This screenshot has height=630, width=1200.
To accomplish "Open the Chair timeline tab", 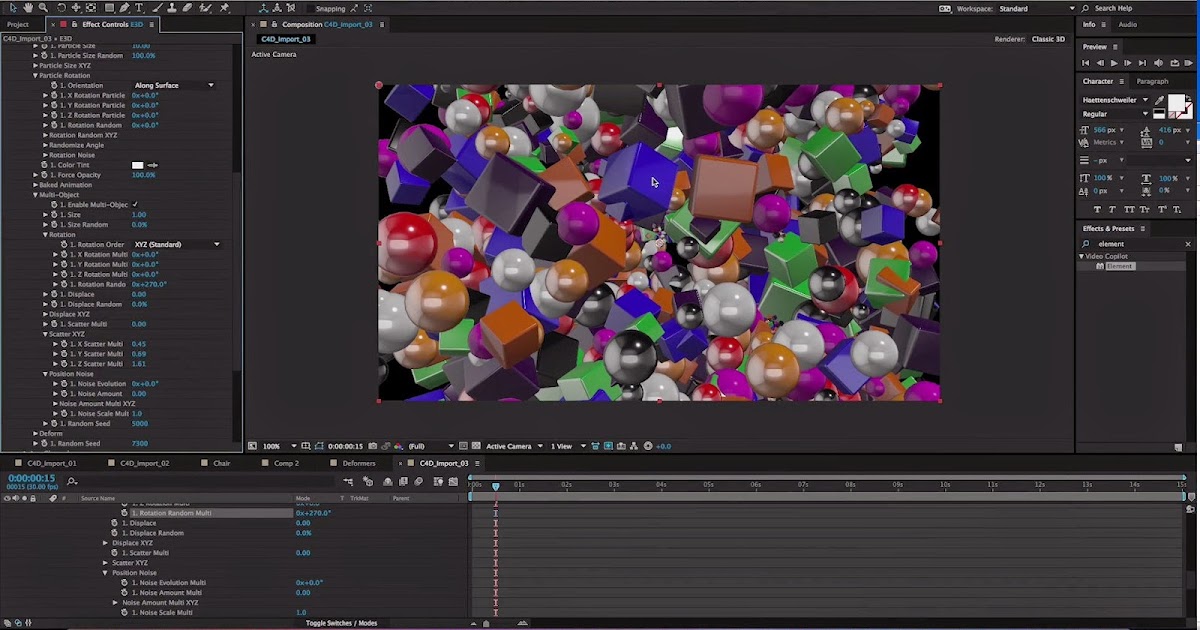I will pyautogui.click(x=222, y=463).
